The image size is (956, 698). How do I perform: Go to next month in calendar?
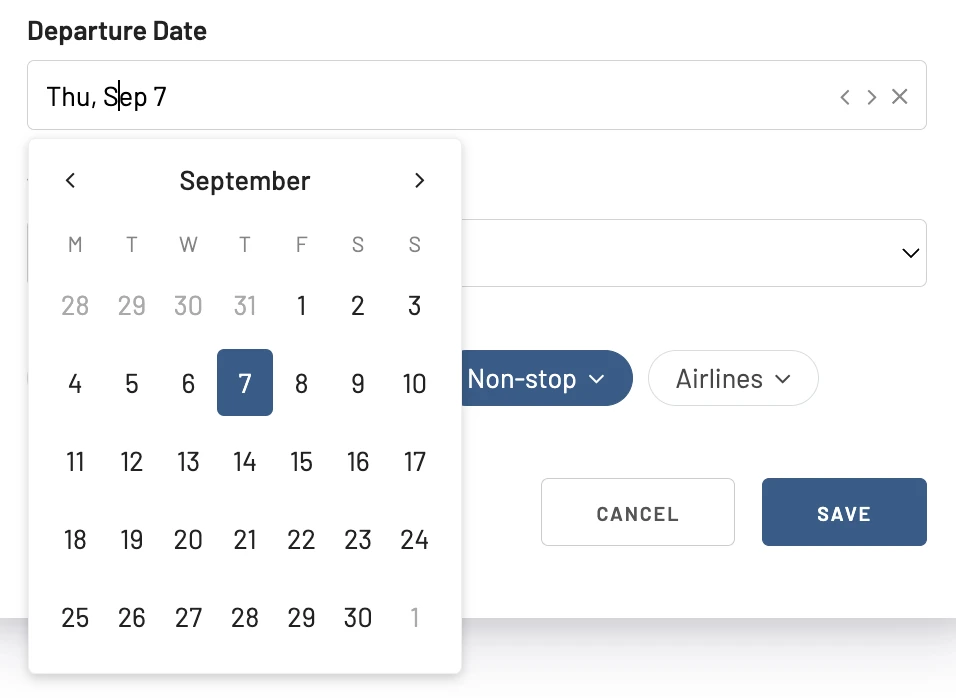tap(419, 180)
